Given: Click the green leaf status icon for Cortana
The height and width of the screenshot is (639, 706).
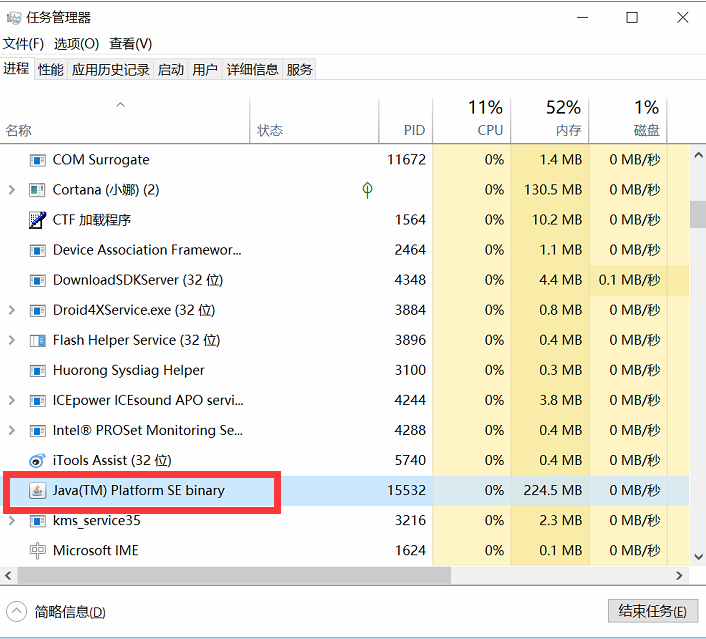Looking at the screenshot, I should (367, 190).
